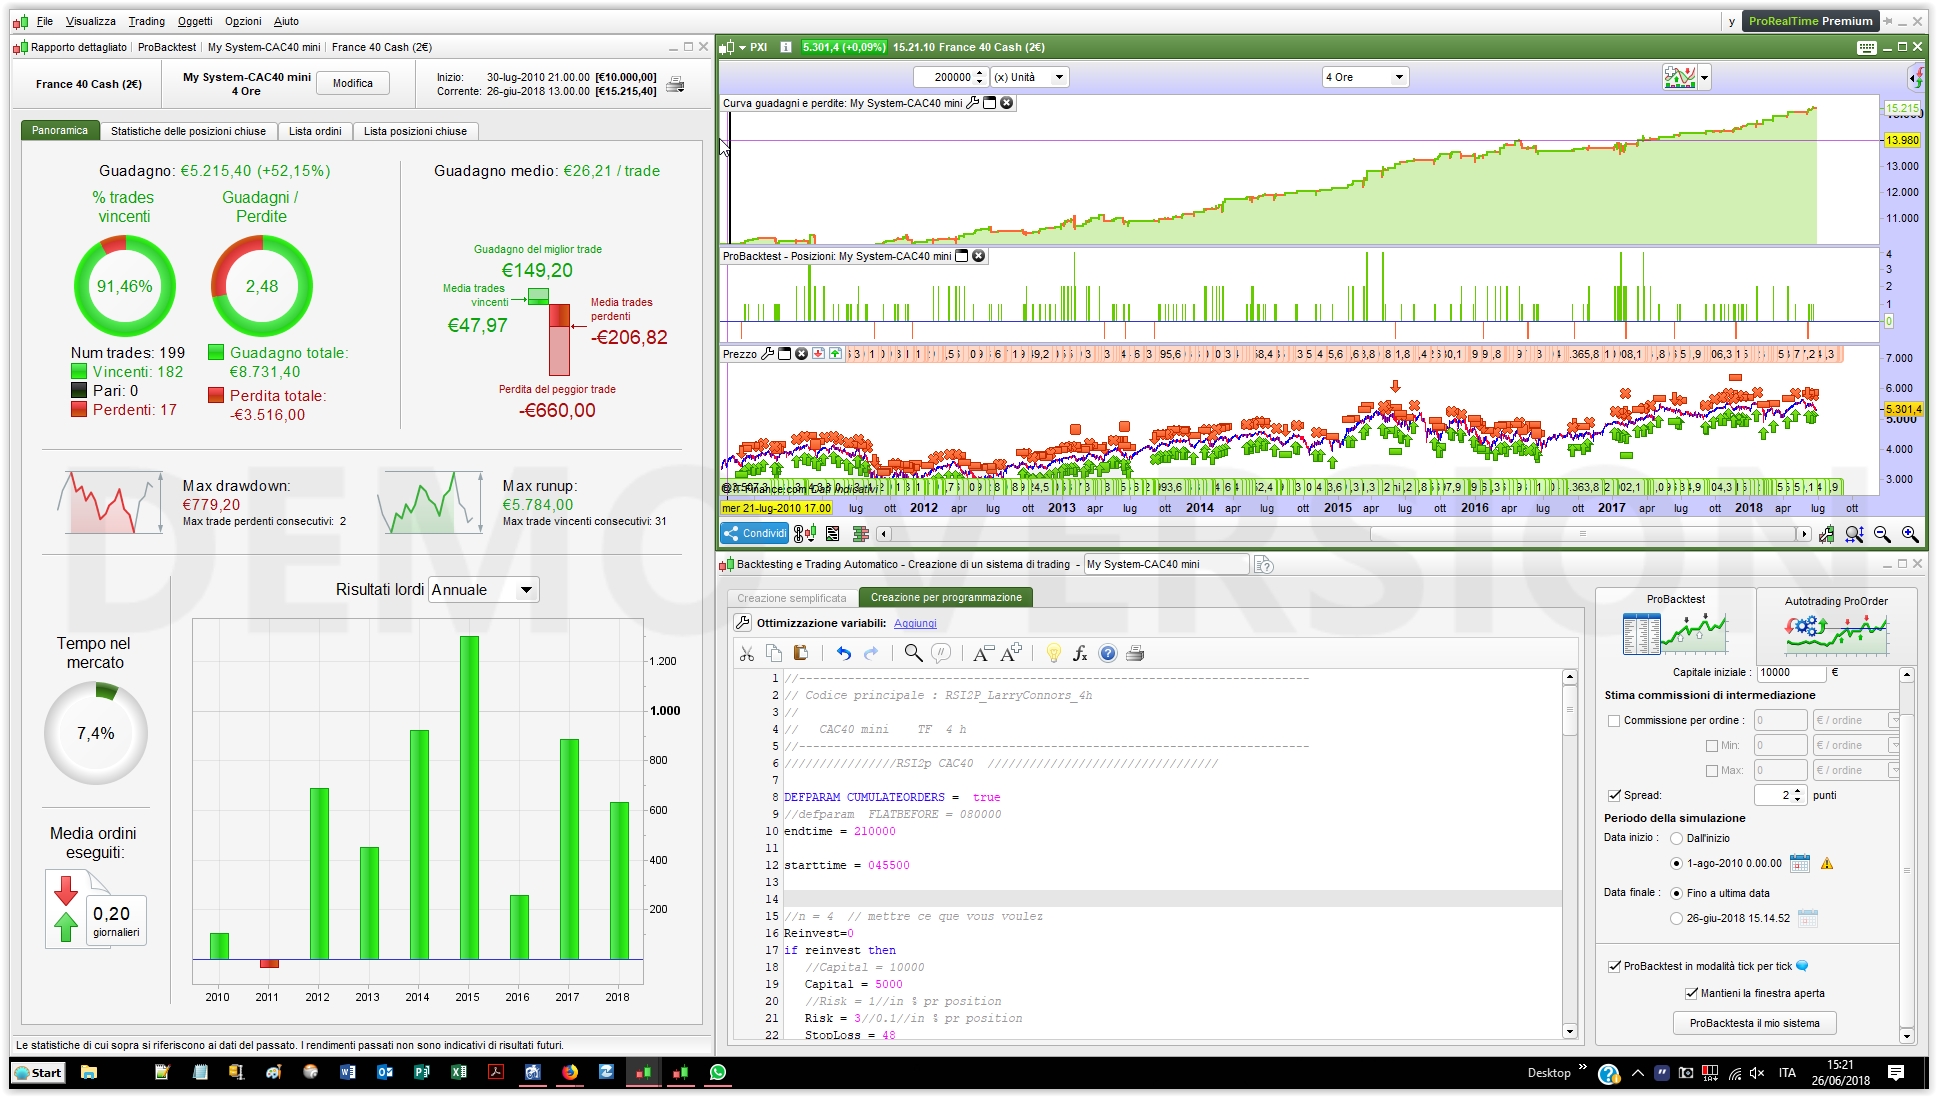Screen dimensions: 1937x1097
Task: Click the increase font size icon
Action: [x=1011, y=653]
